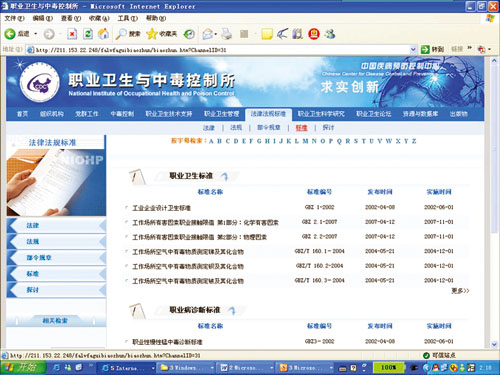Viewport: 500px width, 375px height.
Task: Click the History icon in toolbar
Action: coord(190,34)
